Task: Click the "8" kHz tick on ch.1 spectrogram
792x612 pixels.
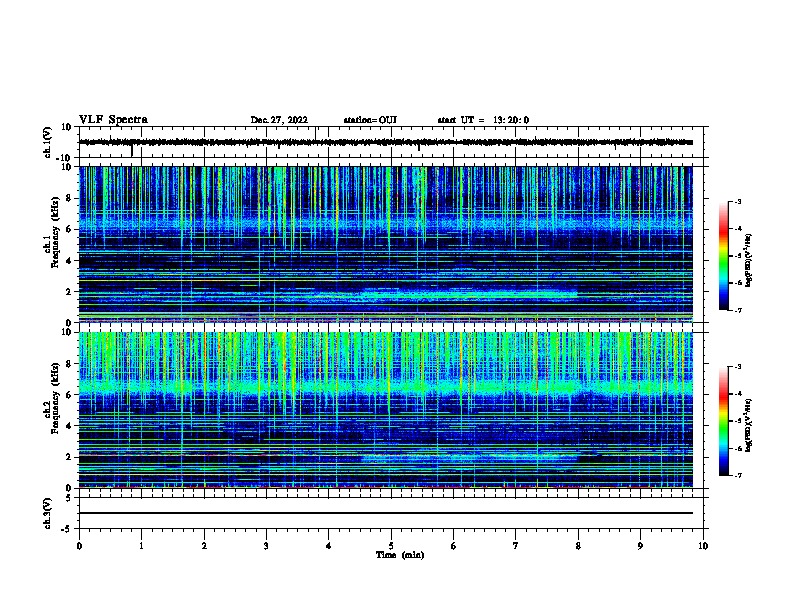Action: 69,198
